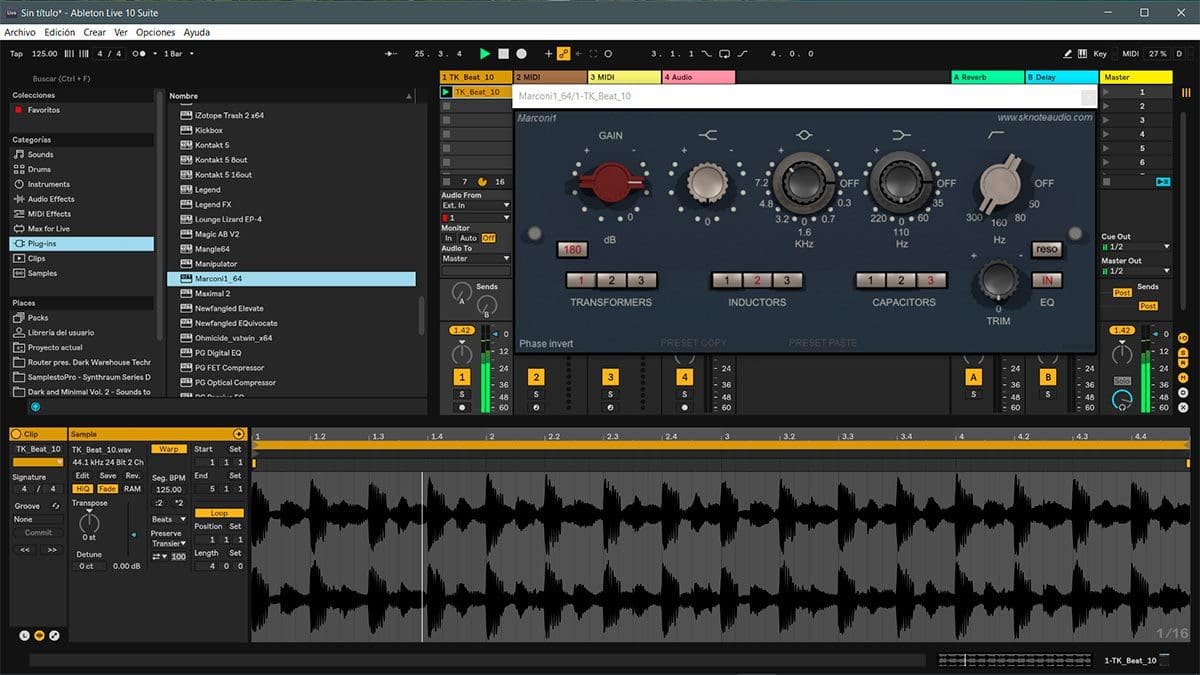Select the Drums category icon

(19, 170)
